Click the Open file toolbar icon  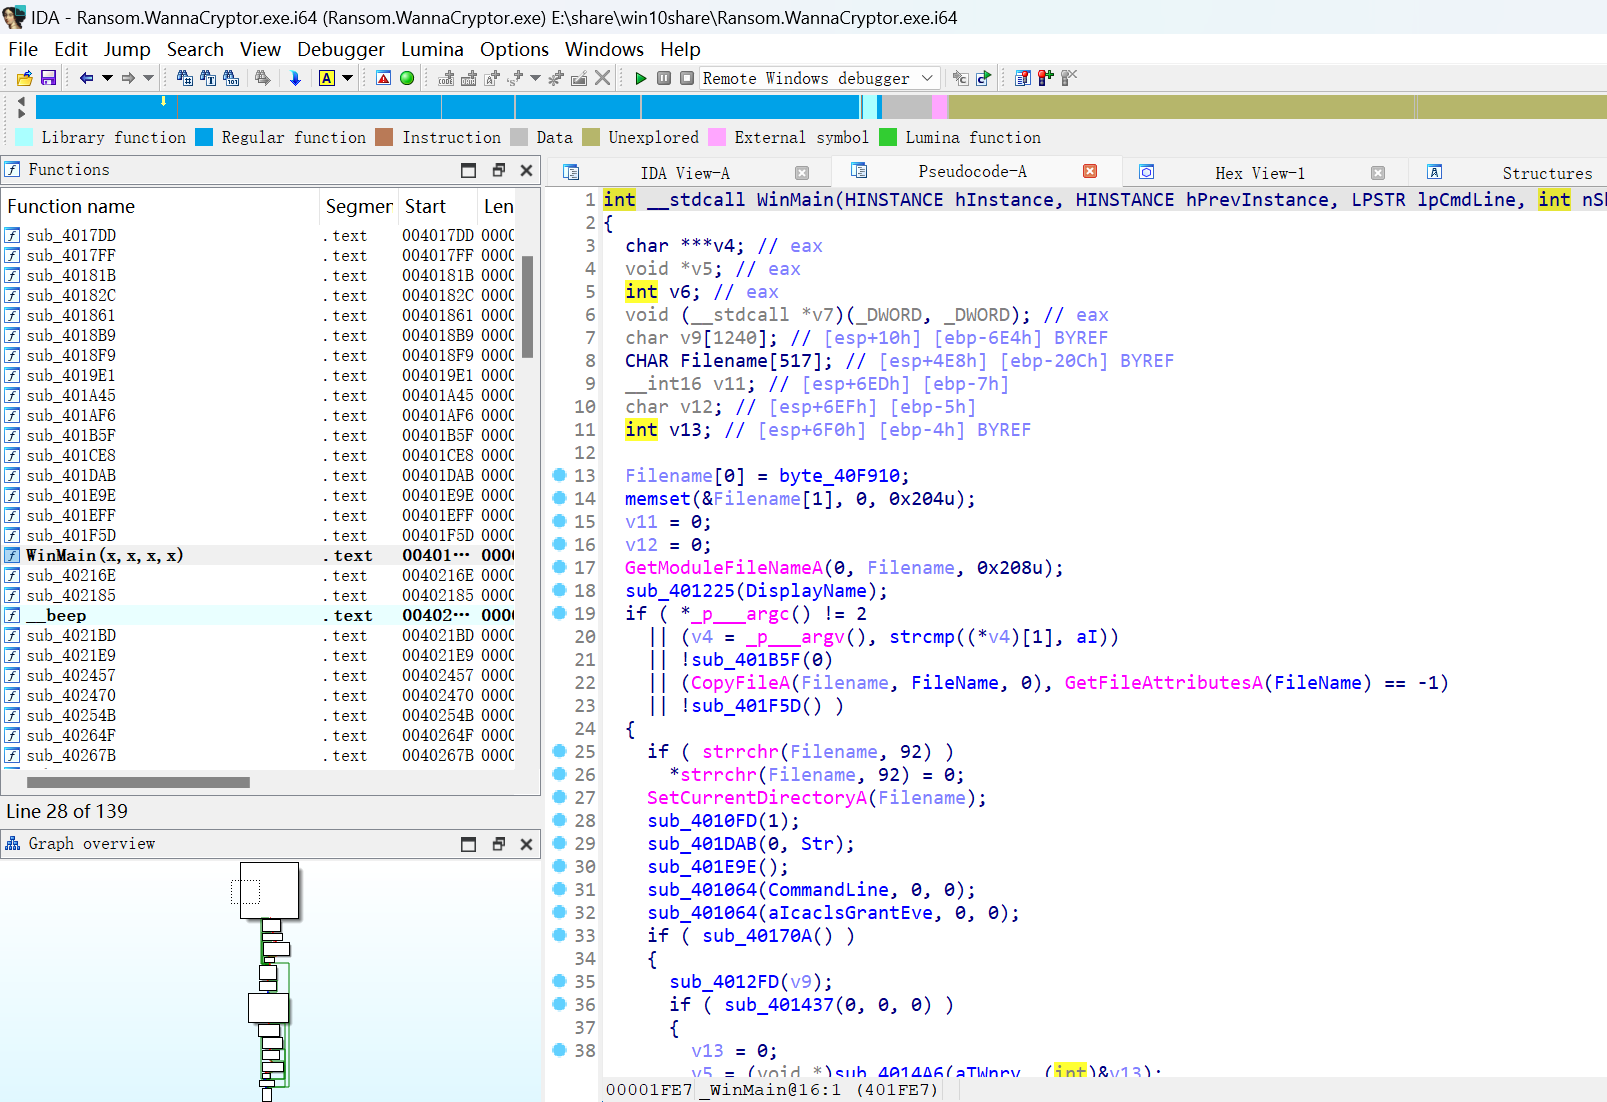coord(25,78)
